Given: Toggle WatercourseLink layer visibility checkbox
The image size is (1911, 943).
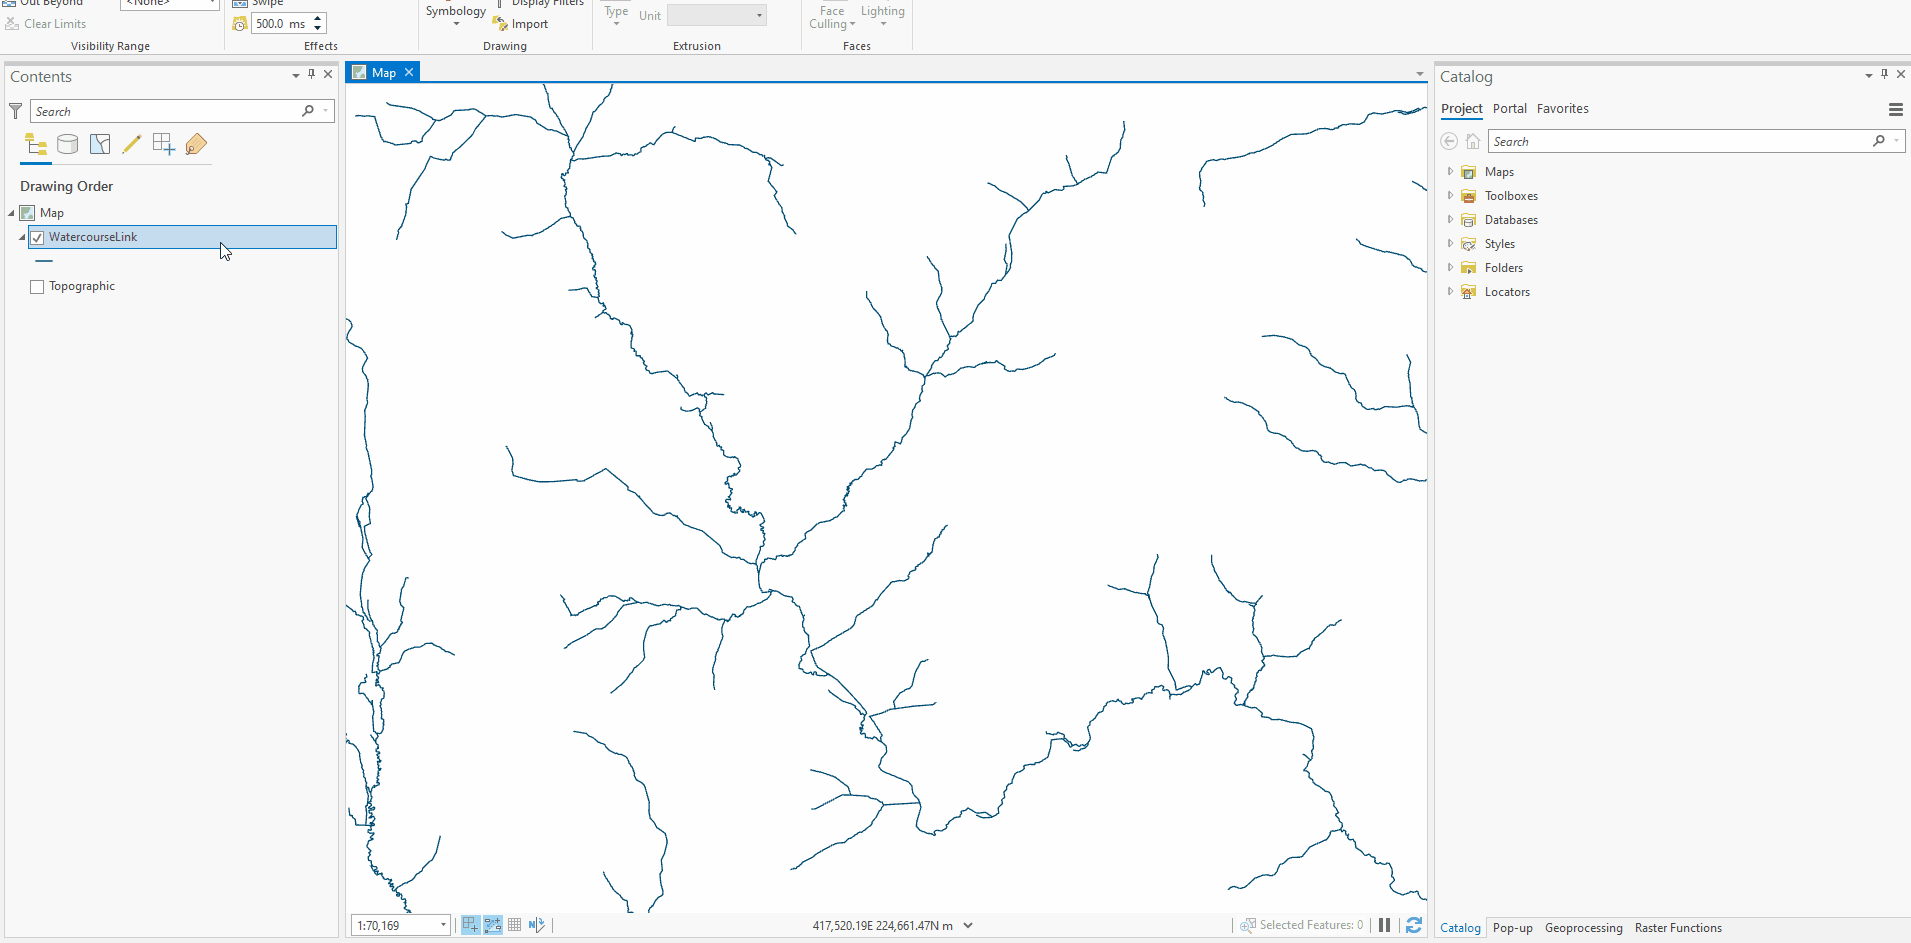Looking at the screenshot, I should point(37,237).
